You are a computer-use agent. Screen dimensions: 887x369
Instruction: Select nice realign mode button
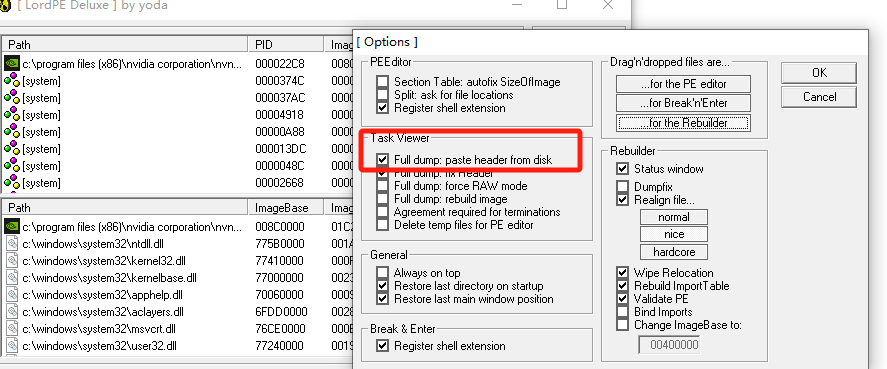(674, 234)
